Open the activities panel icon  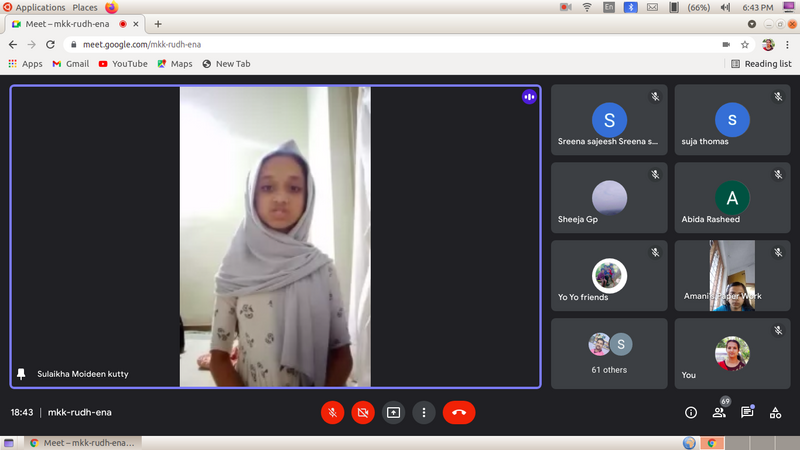pos(775,412)
